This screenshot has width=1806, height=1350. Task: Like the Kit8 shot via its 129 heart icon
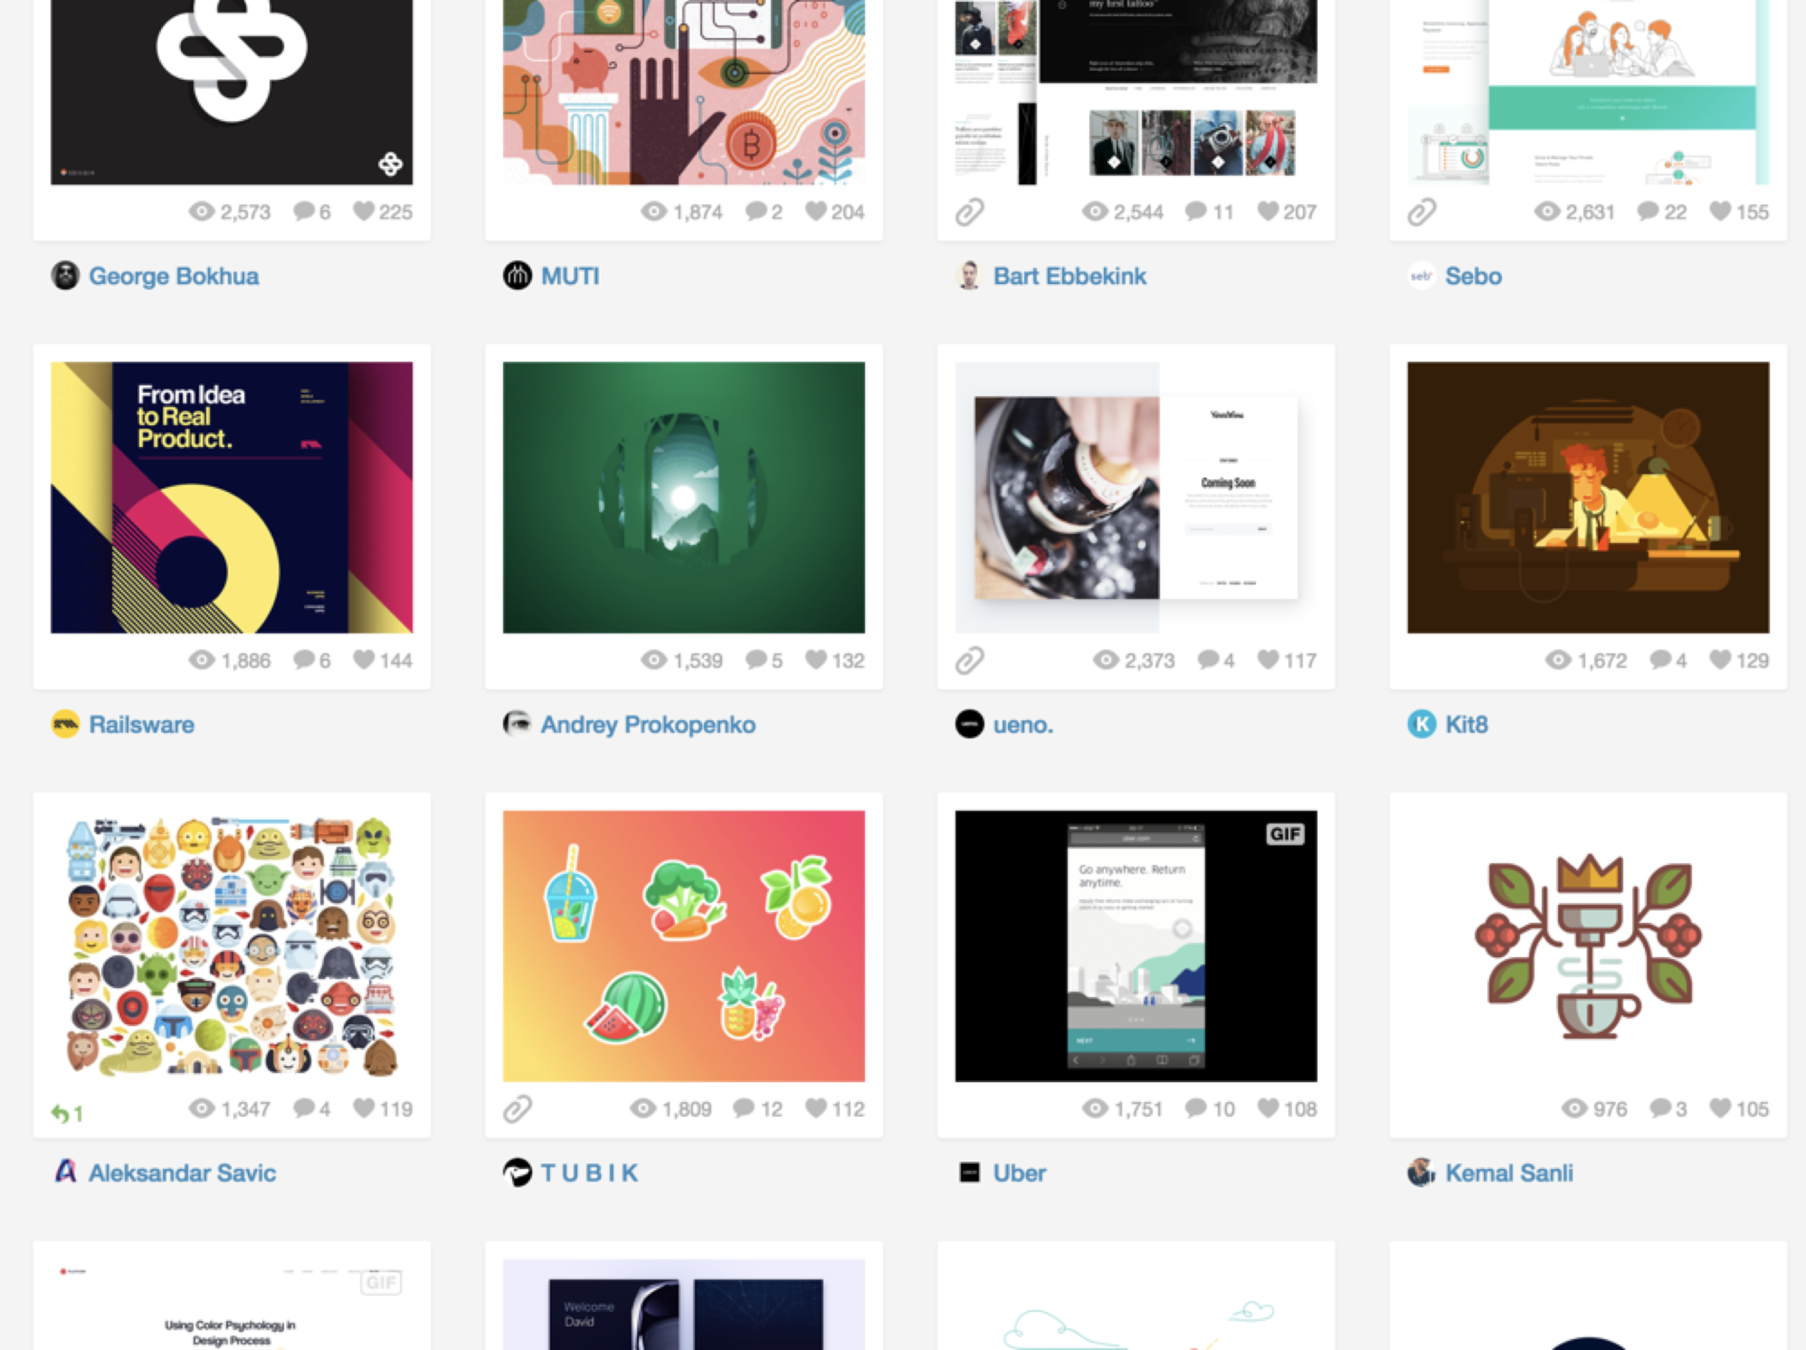1720,660
